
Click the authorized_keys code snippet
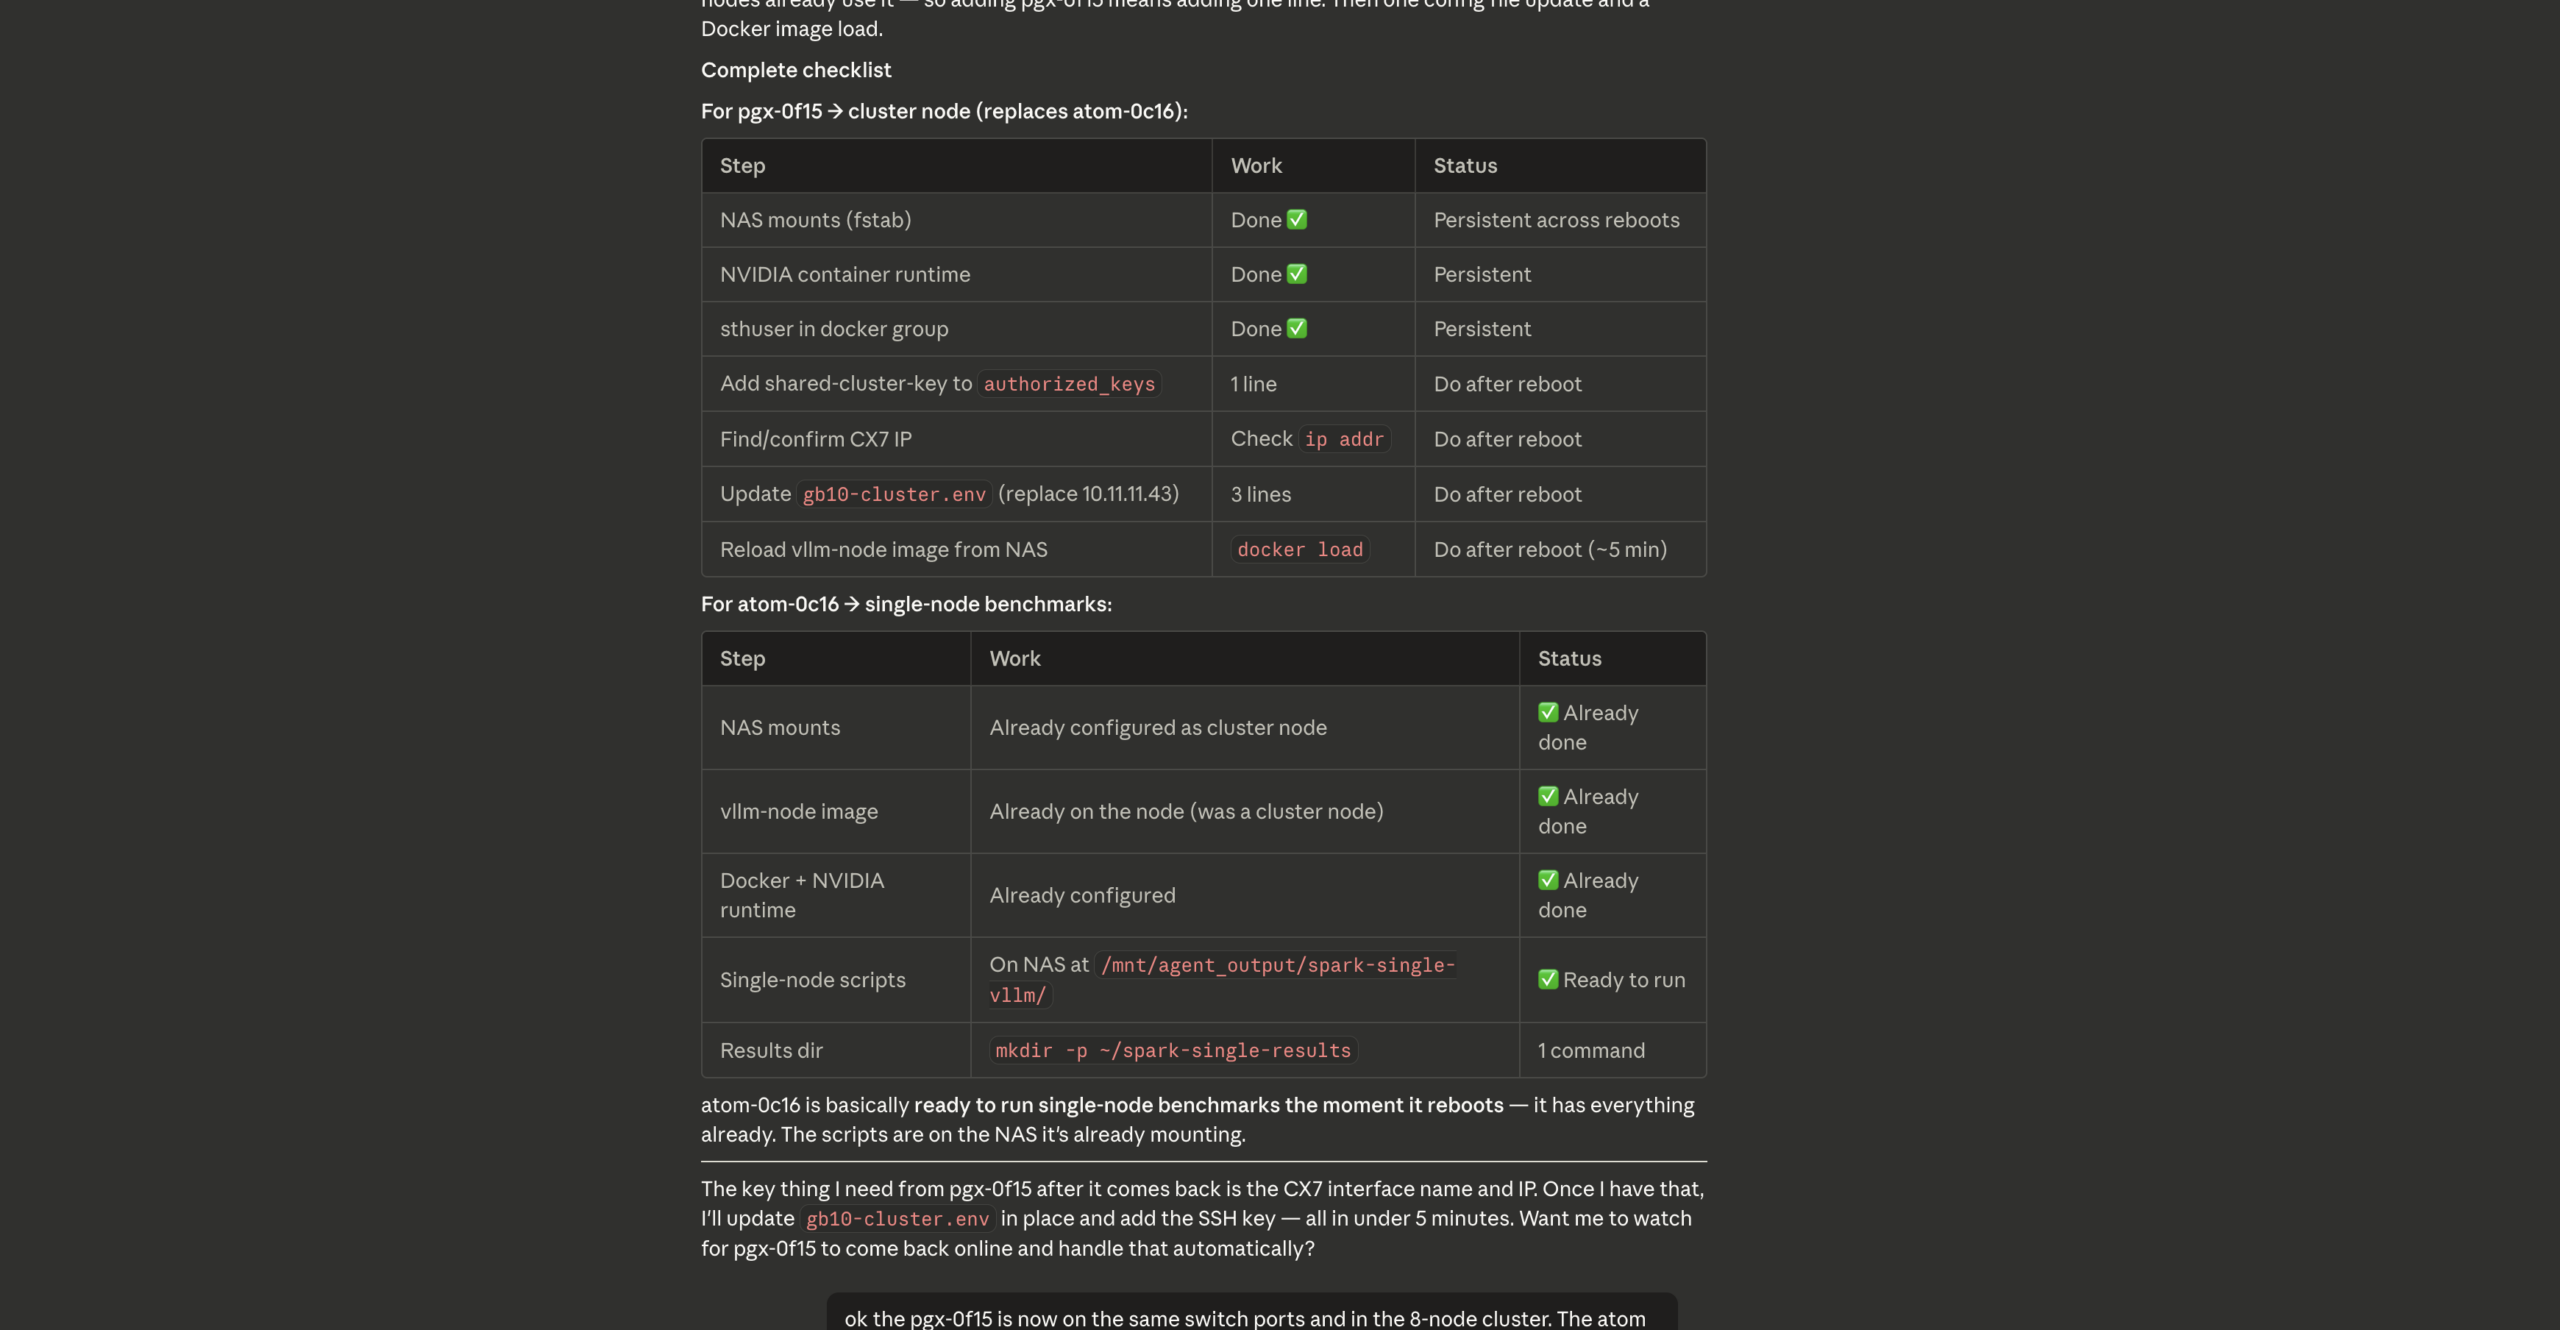click(x=1069, y=384)
